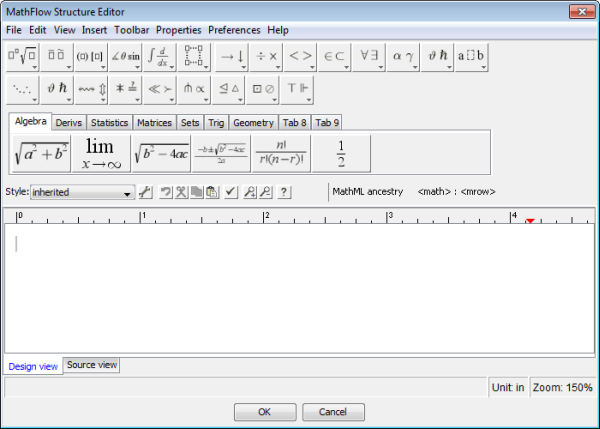Click the help question mark icon
The width and height of the screenshot is (600, 429).
pyautogui.click(x=284, y=192)
